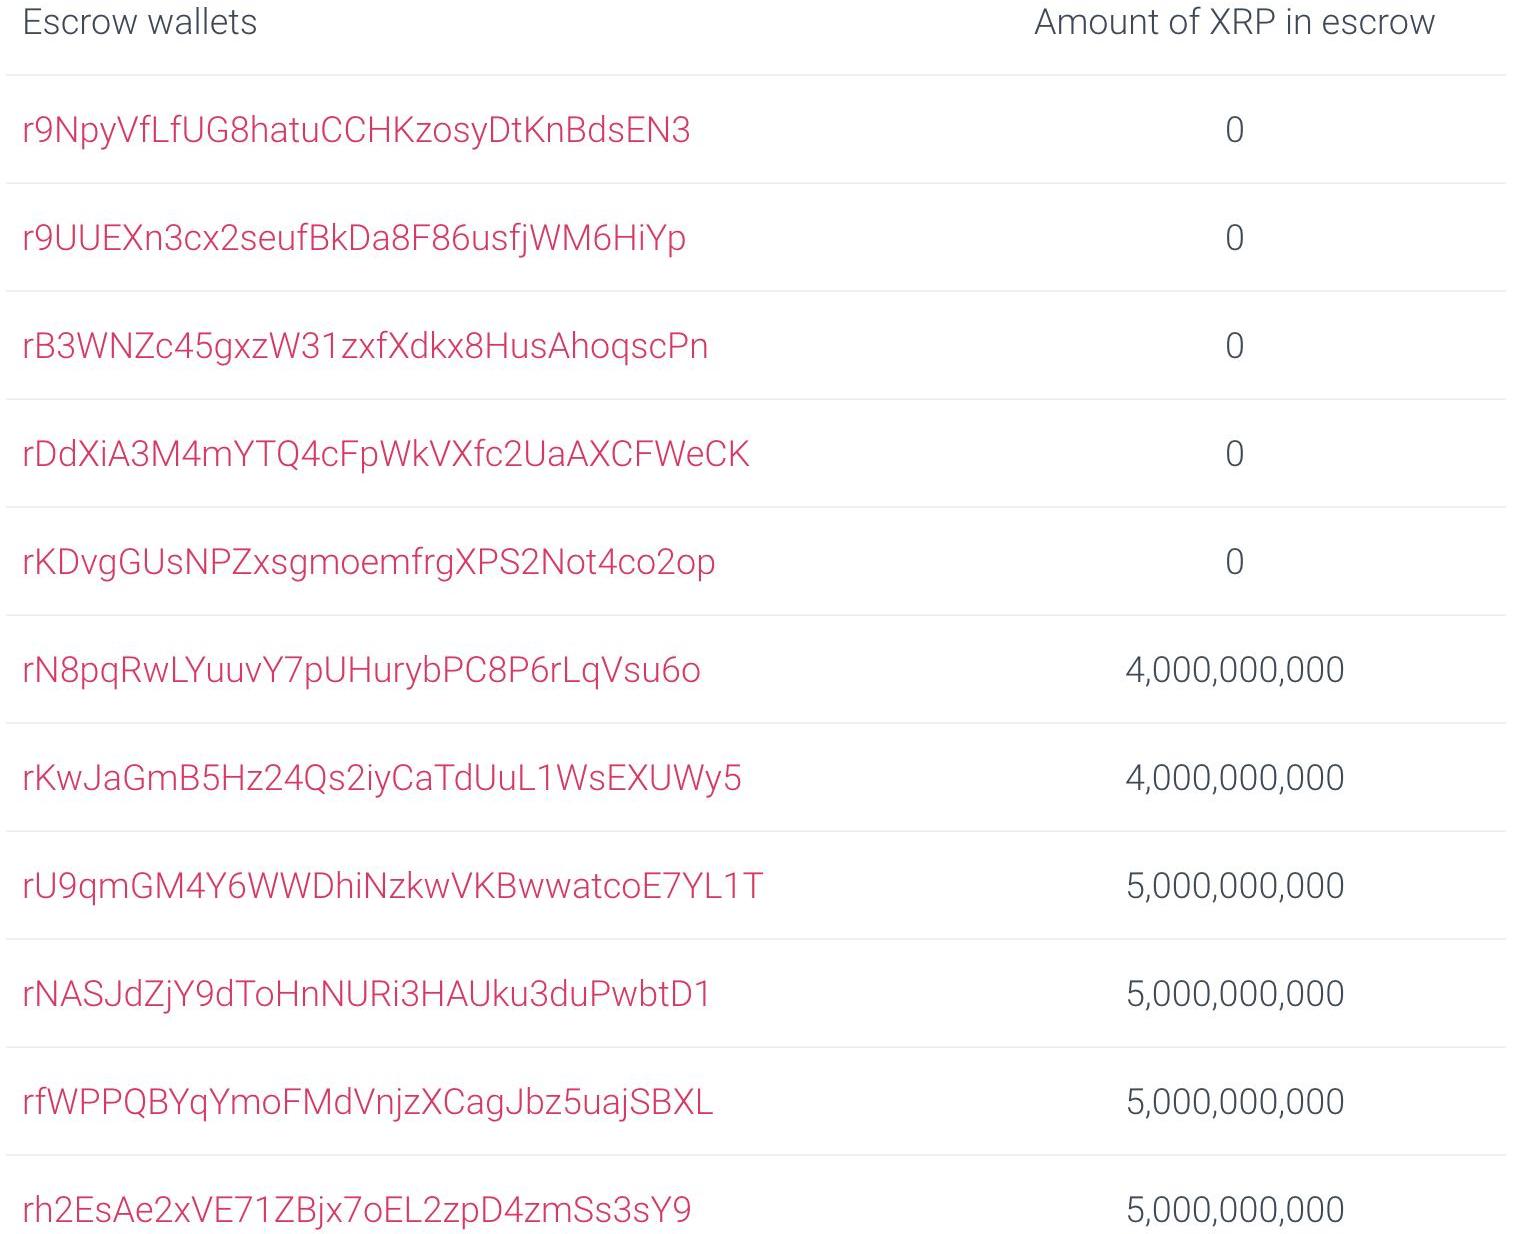Click the "Escrow wallets" column header
The width and height of the screenshot is (1514, 1234).
click(140, 22)
